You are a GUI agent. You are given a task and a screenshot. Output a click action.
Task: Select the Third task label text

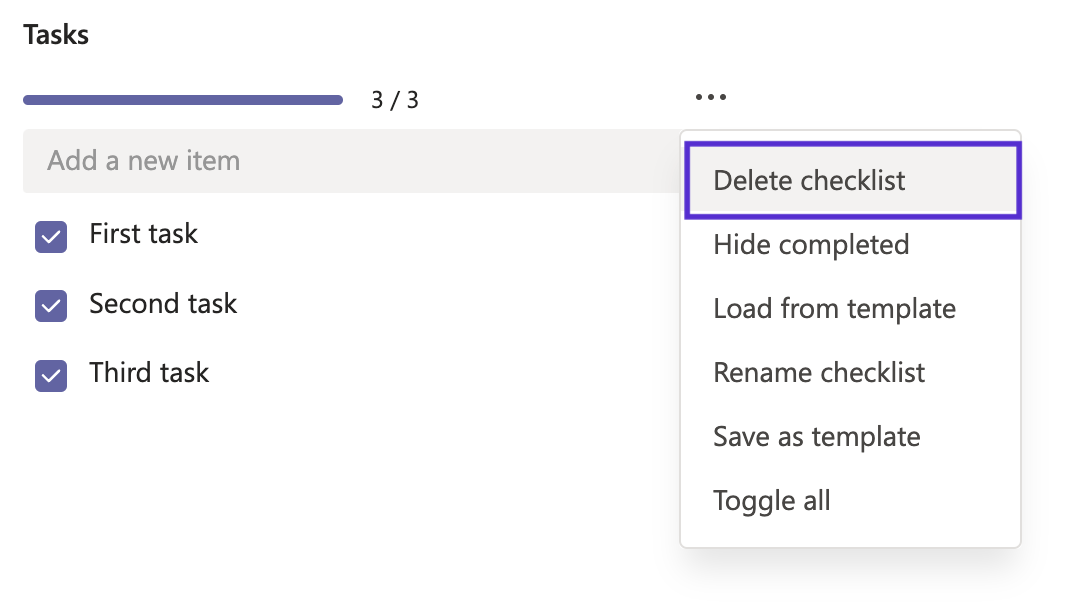pos(149,373)
